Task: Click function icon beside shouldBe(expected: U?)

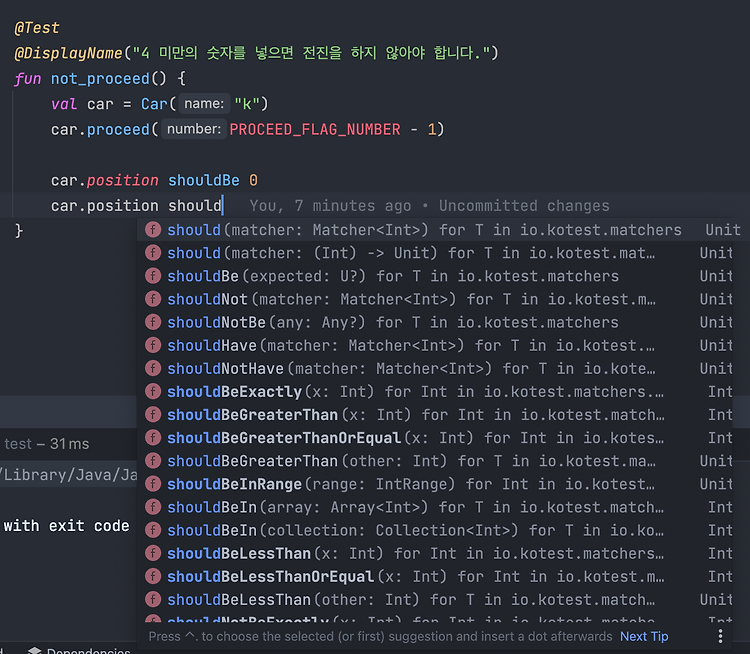Action: point(153,276)
